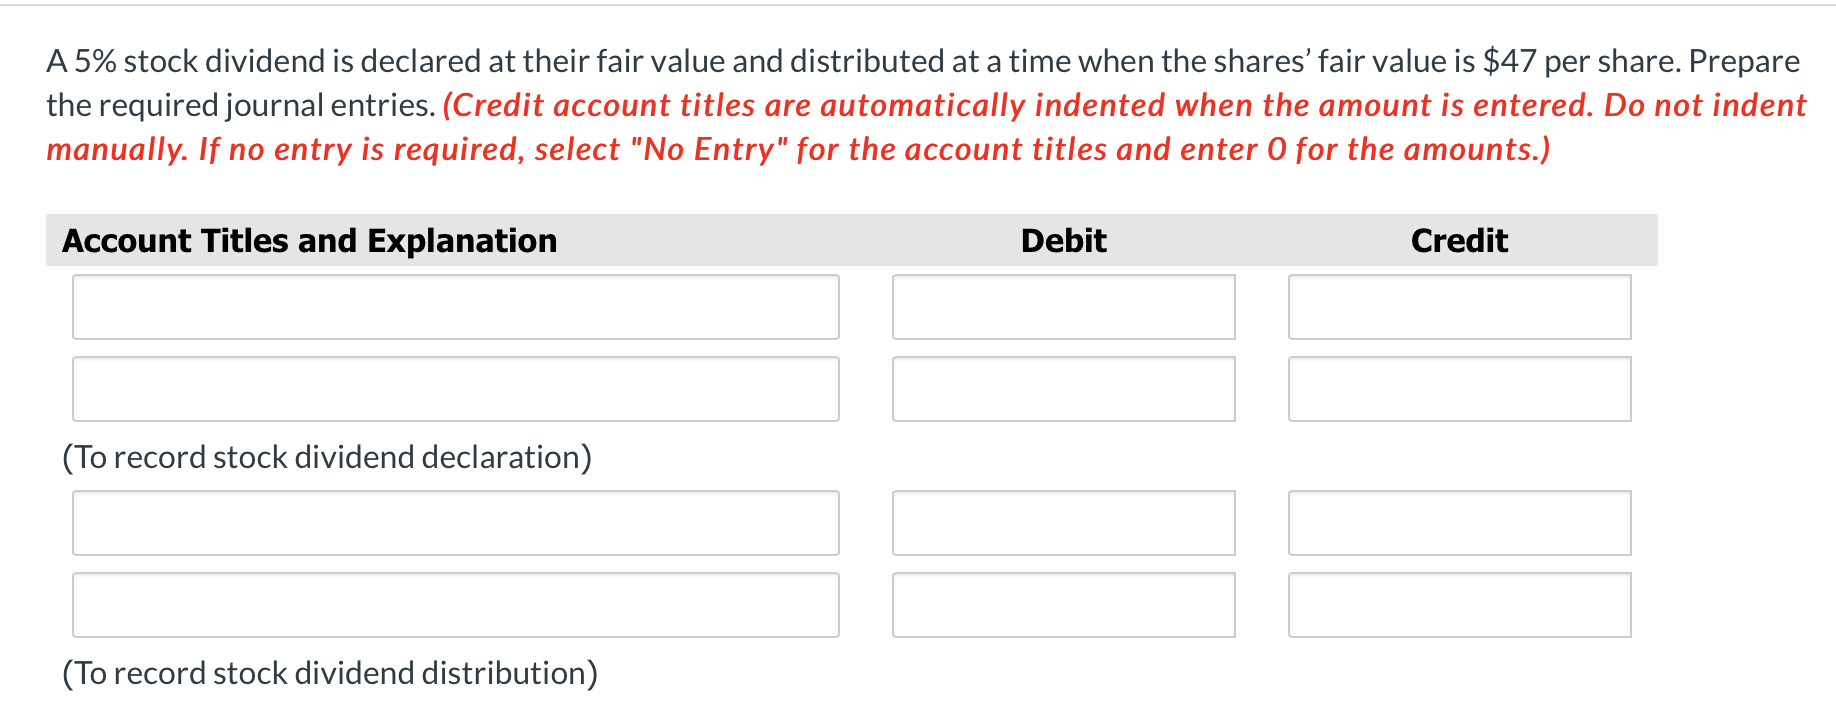The width and height of the screenshot is (1836, 714).
Task: Click the second Credit amount field
Action: pyautogui.click(x=1459, y=388)
